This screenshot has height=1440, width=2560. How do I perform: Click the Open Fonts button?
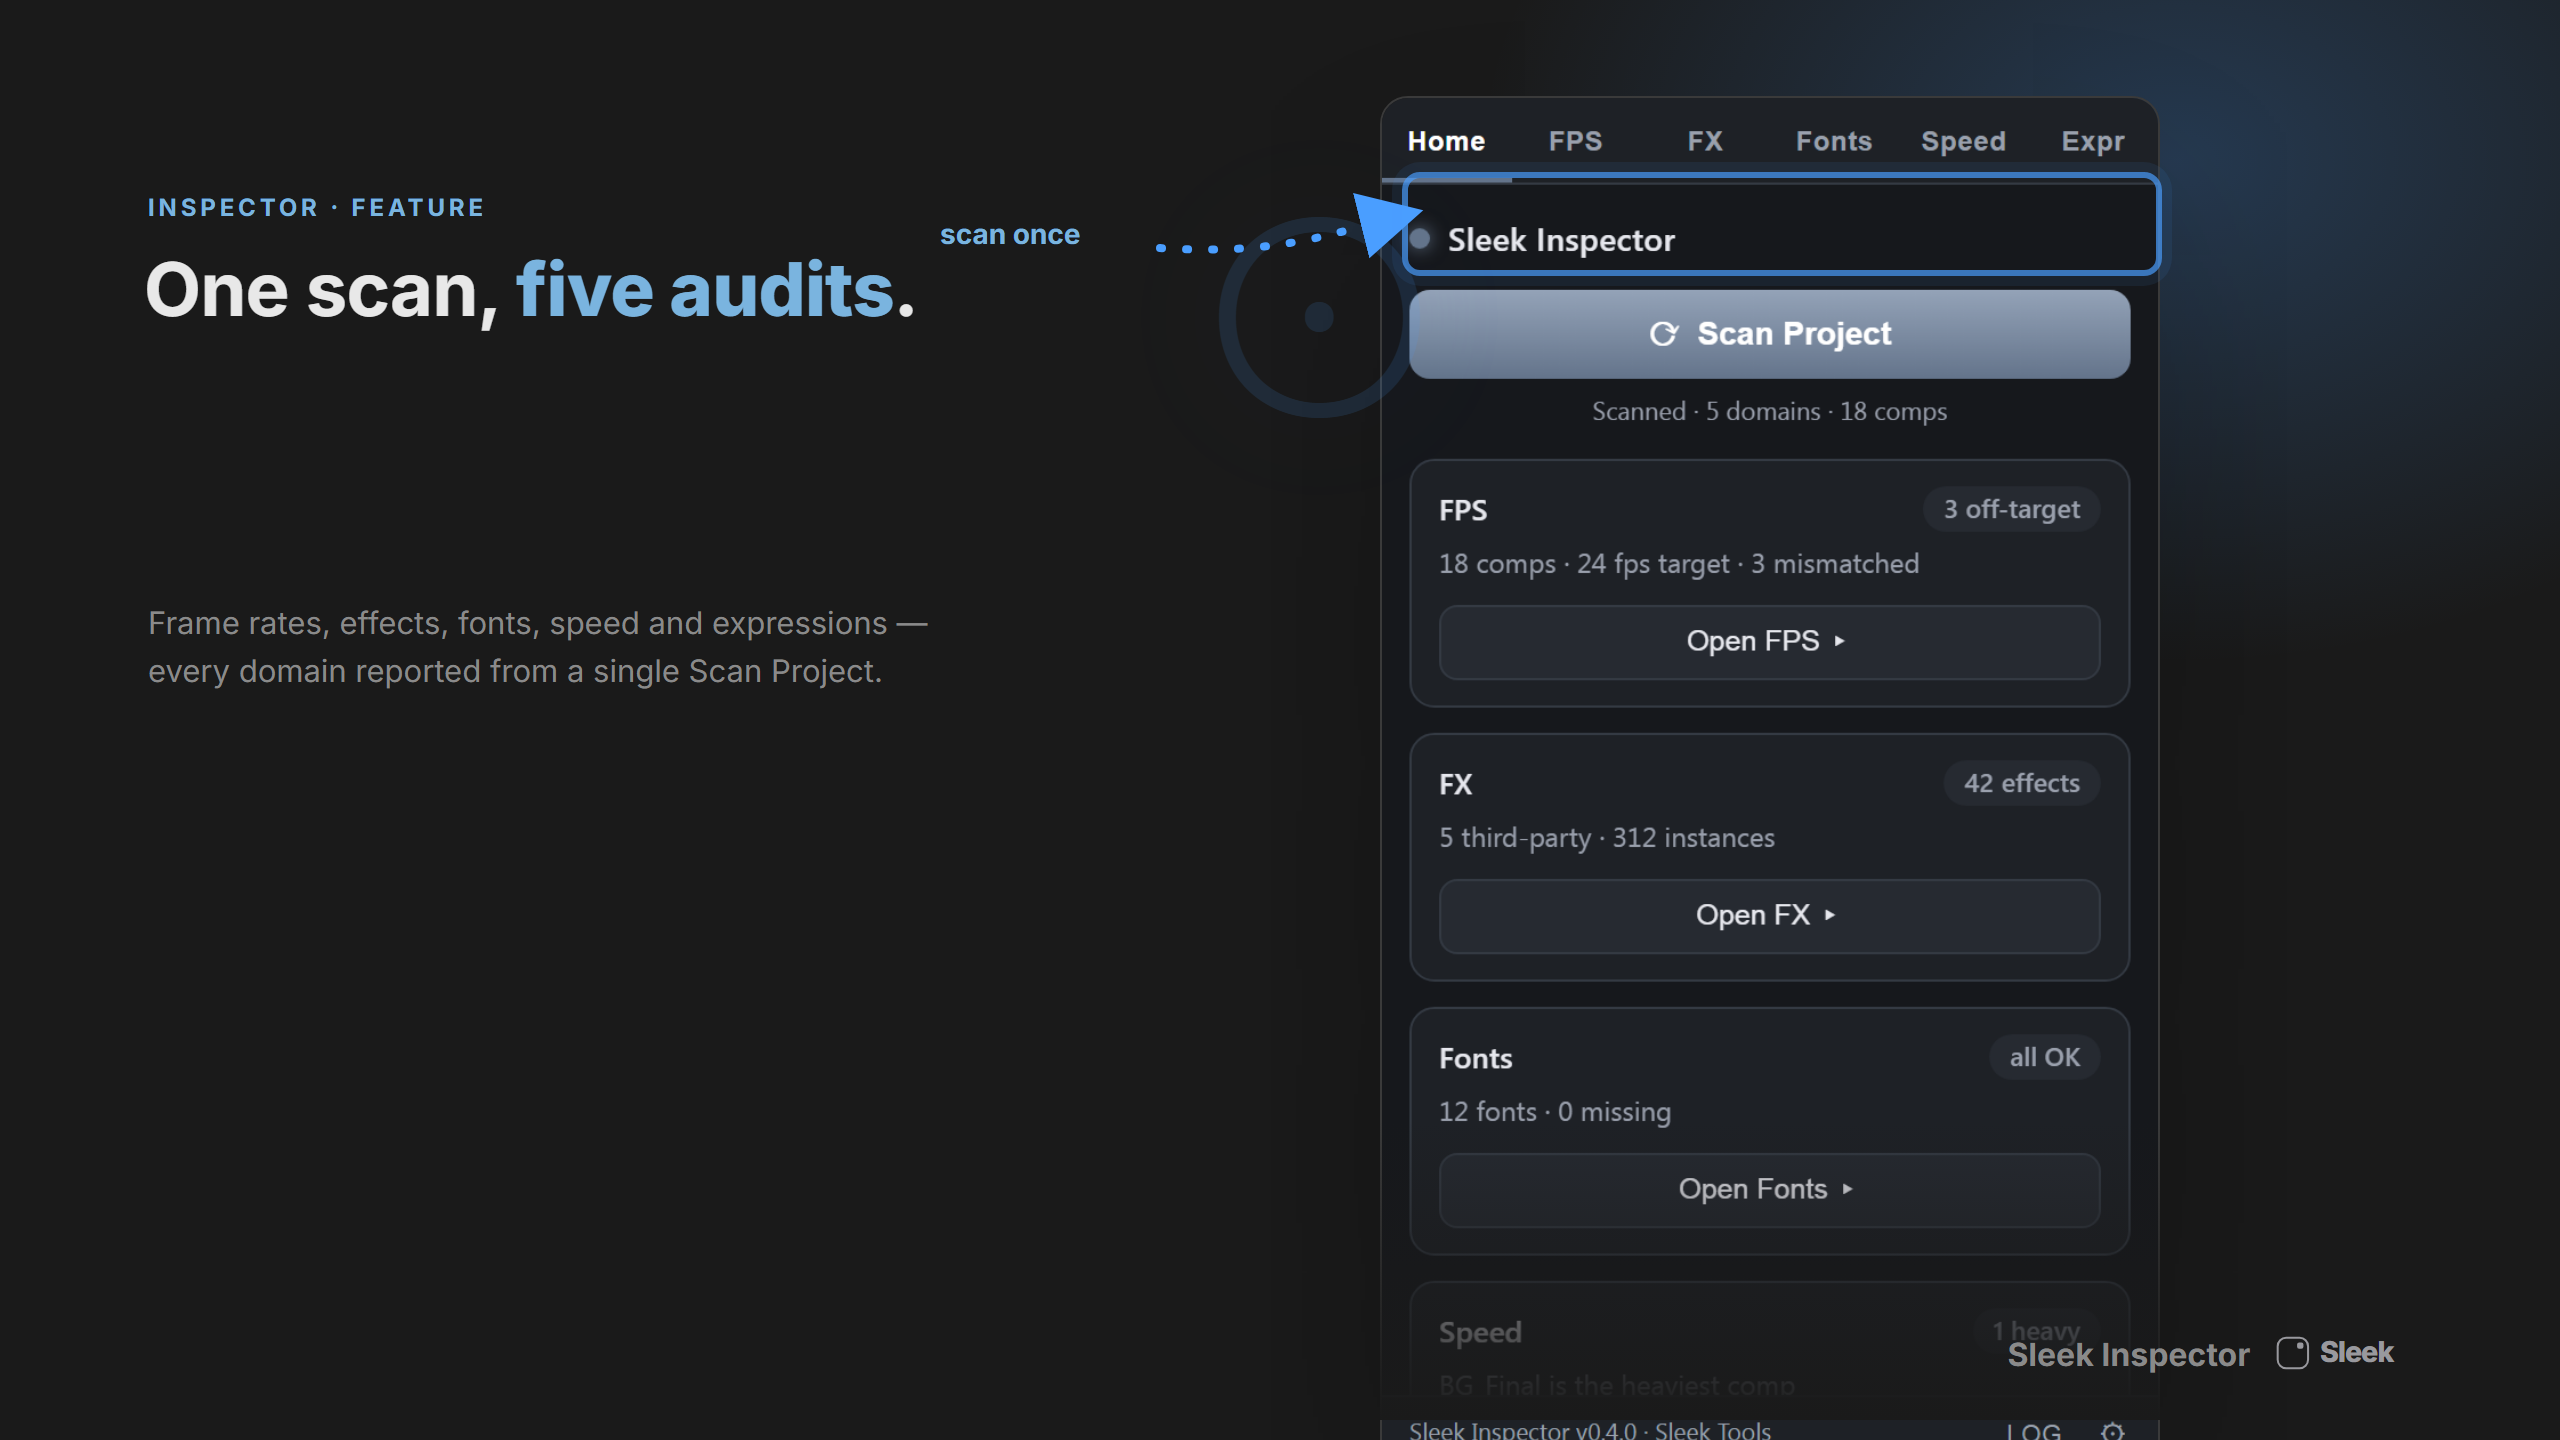(1769, 1190)
